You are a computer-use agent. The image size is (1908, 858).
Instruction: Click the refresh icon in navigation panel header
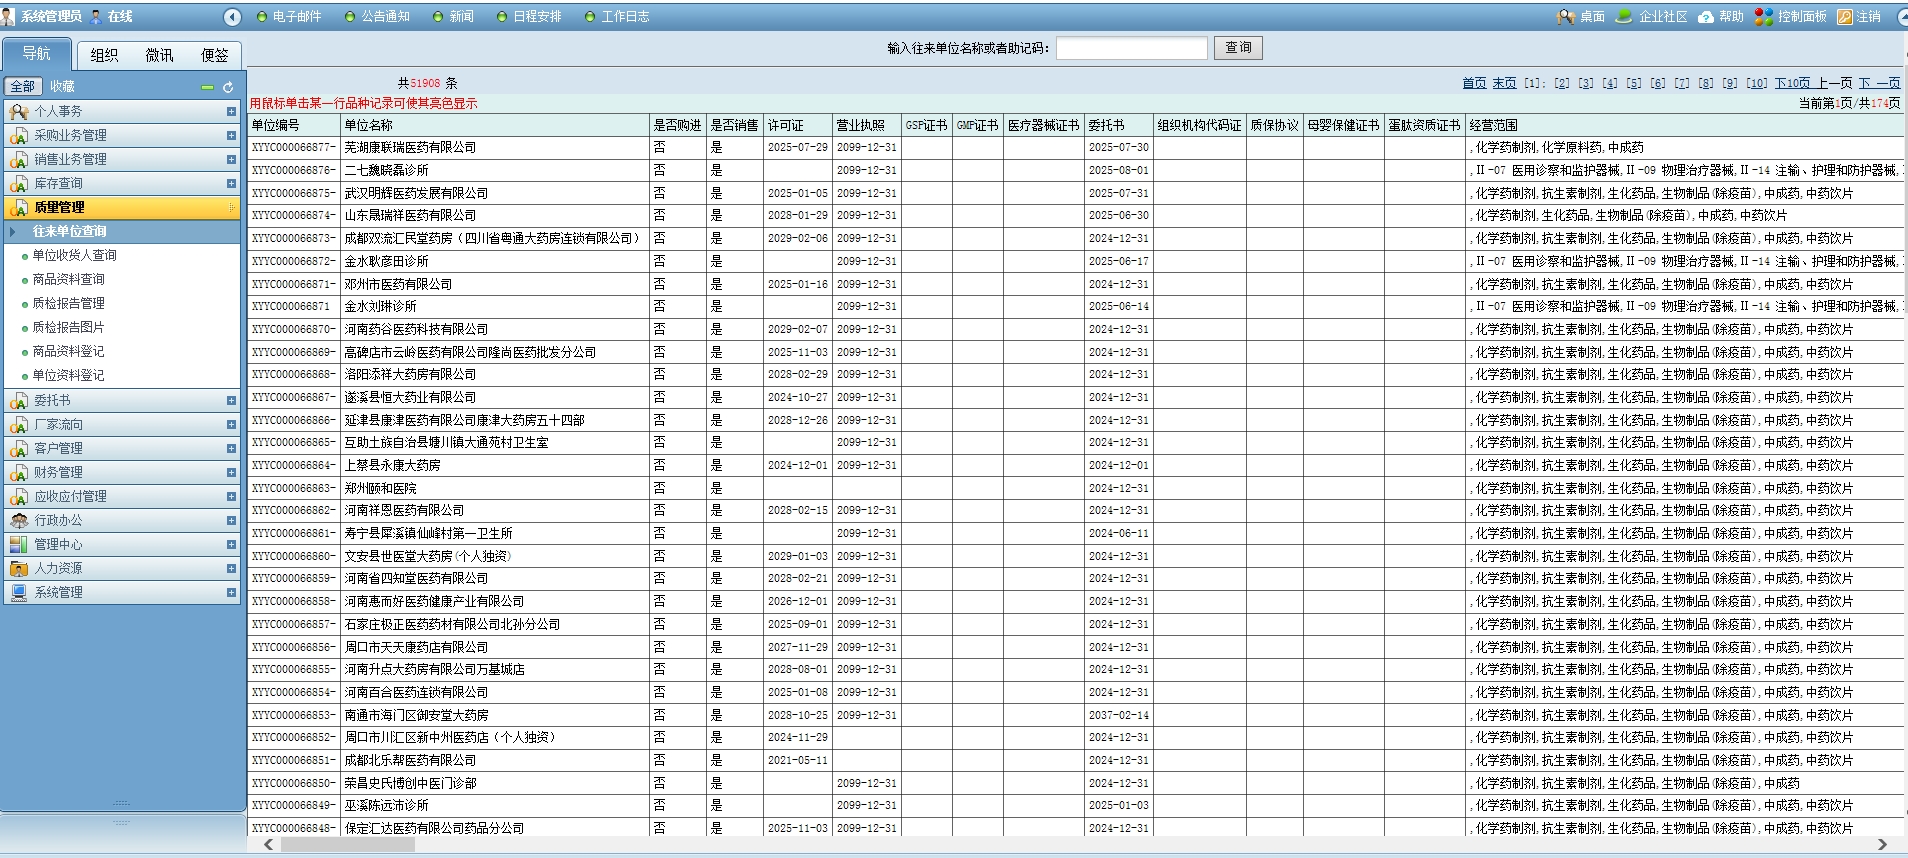click(228, 88)
